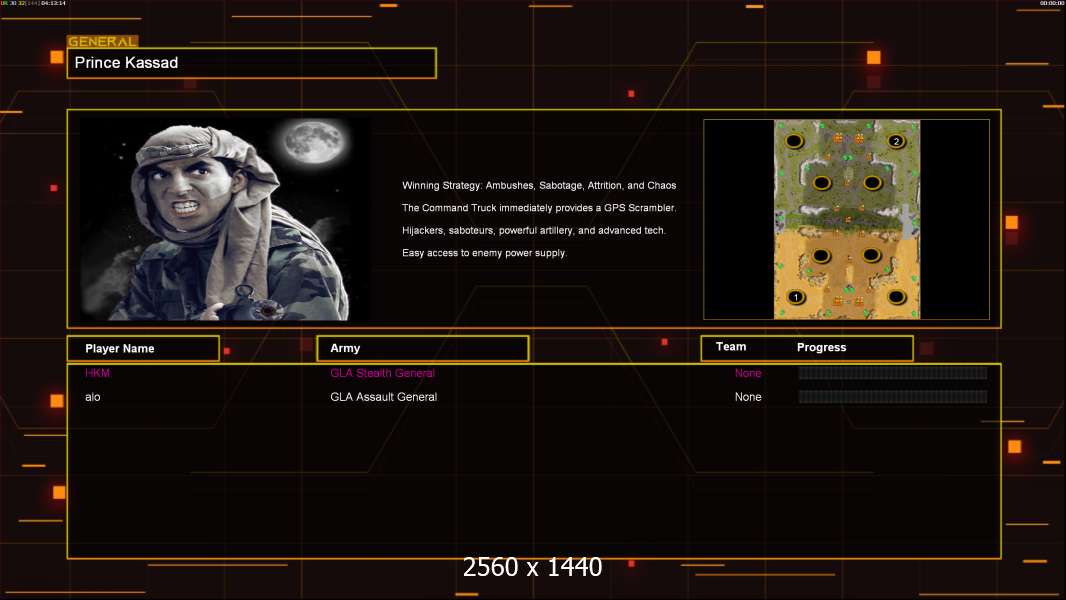Click alo's team value None
Viewport: 1066px width, 600px height.
[748, 397]
